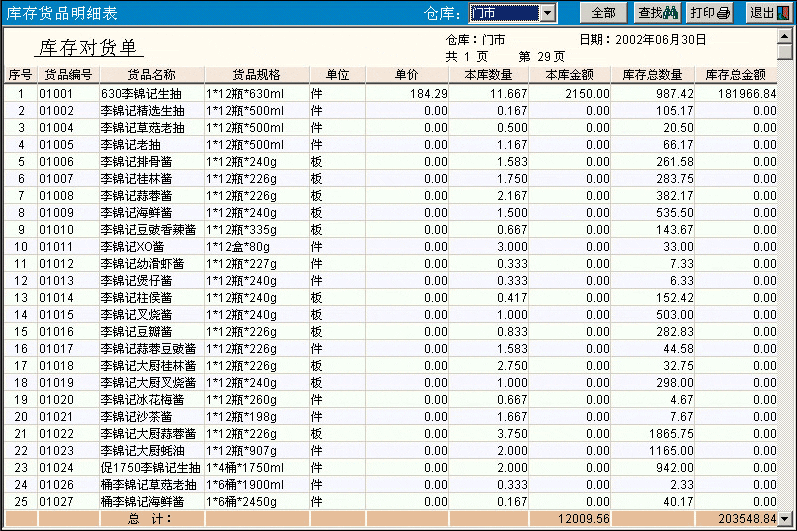The width and height of the screenshot is (797, 531).
Task: Select the 李锦记大厨蒜蓉酱 product name
Action: pos(148,434)
